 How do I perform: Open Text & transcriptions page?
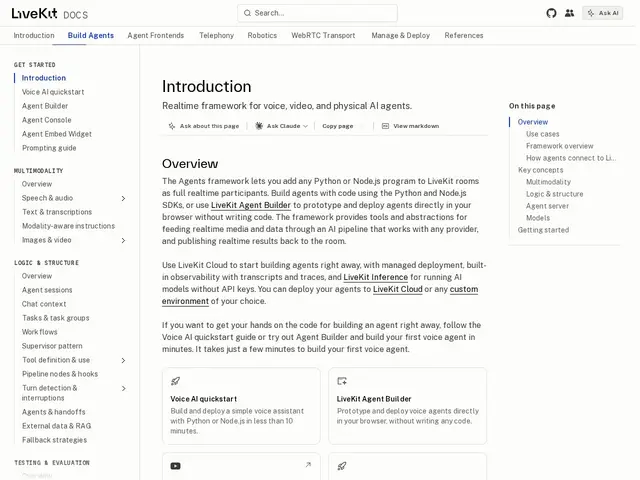pos(57,212)
